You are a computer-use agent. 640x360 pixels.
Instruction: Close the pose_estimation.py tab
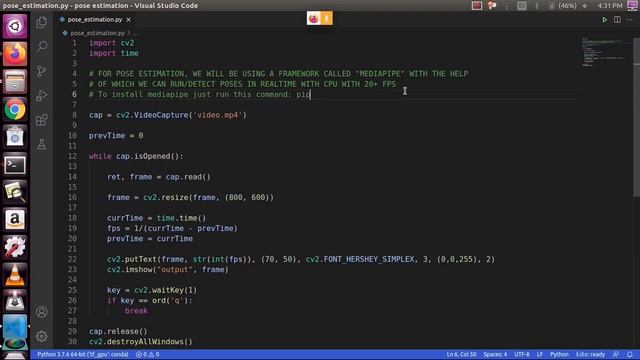tap(129, 20)
